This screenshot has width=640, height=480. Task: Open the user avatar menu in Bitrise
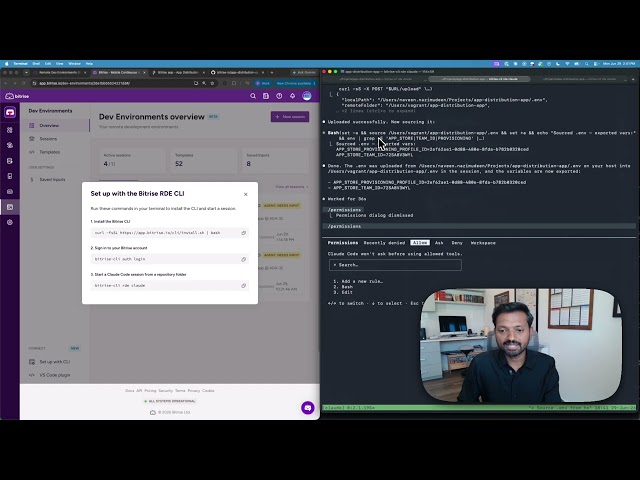pyautogui.click(x=307, y=96)
